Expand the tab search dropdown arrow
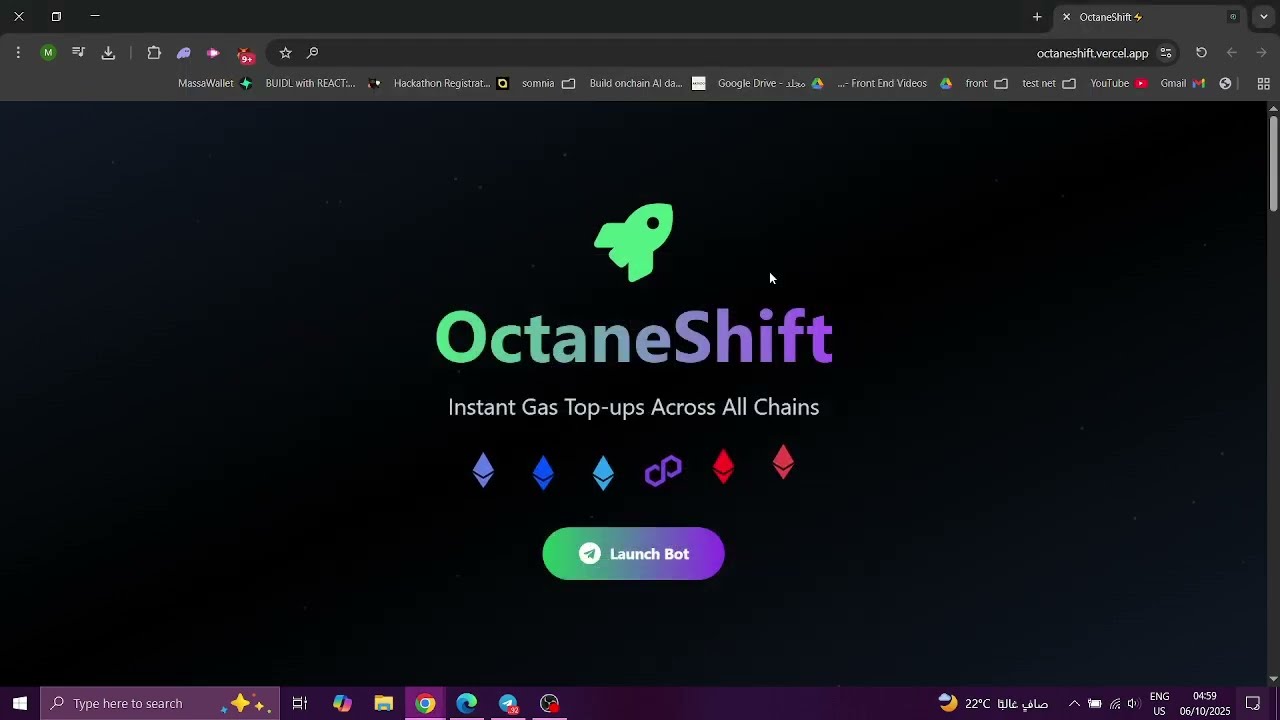 1264,17
